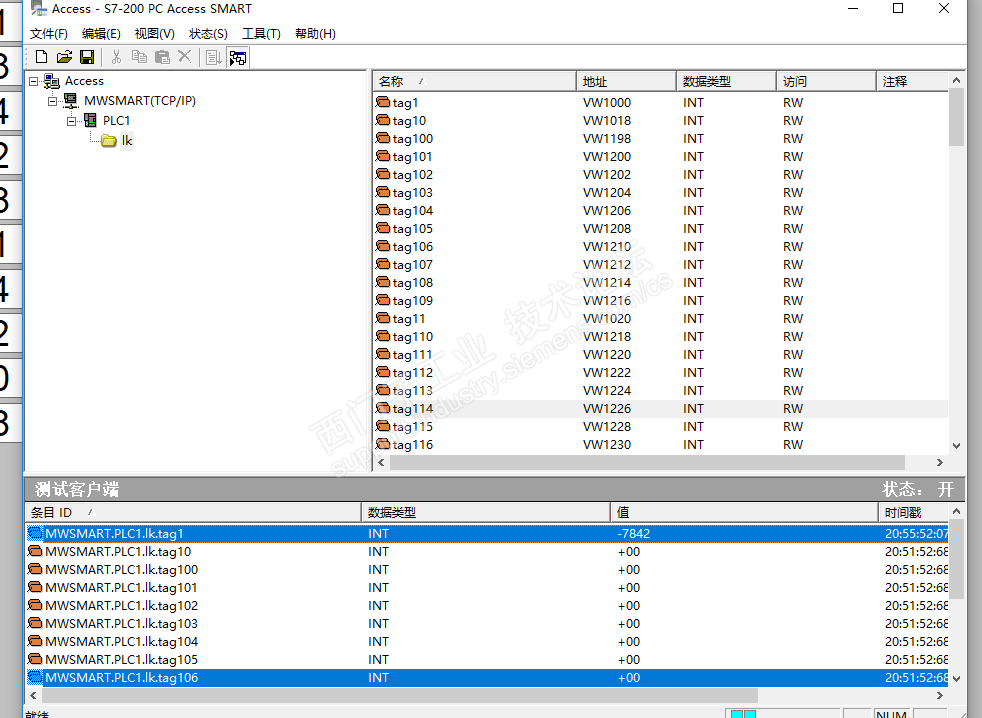Open the 文件(F) menu
This screenshot has width=982, height=718.
pos(49,34)
